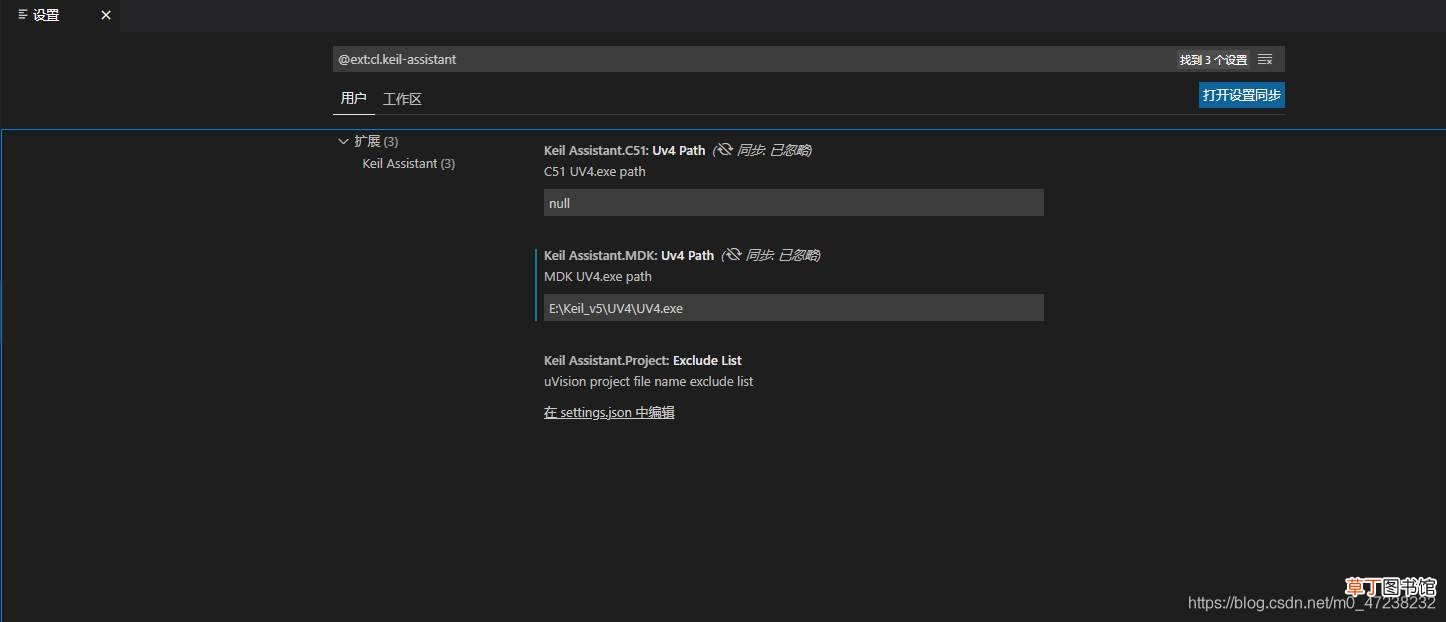The height and width of the screenshot is (622, 1446).
Task: Open 在 settings.json 中编辑 link
Action: click(609, 412)
